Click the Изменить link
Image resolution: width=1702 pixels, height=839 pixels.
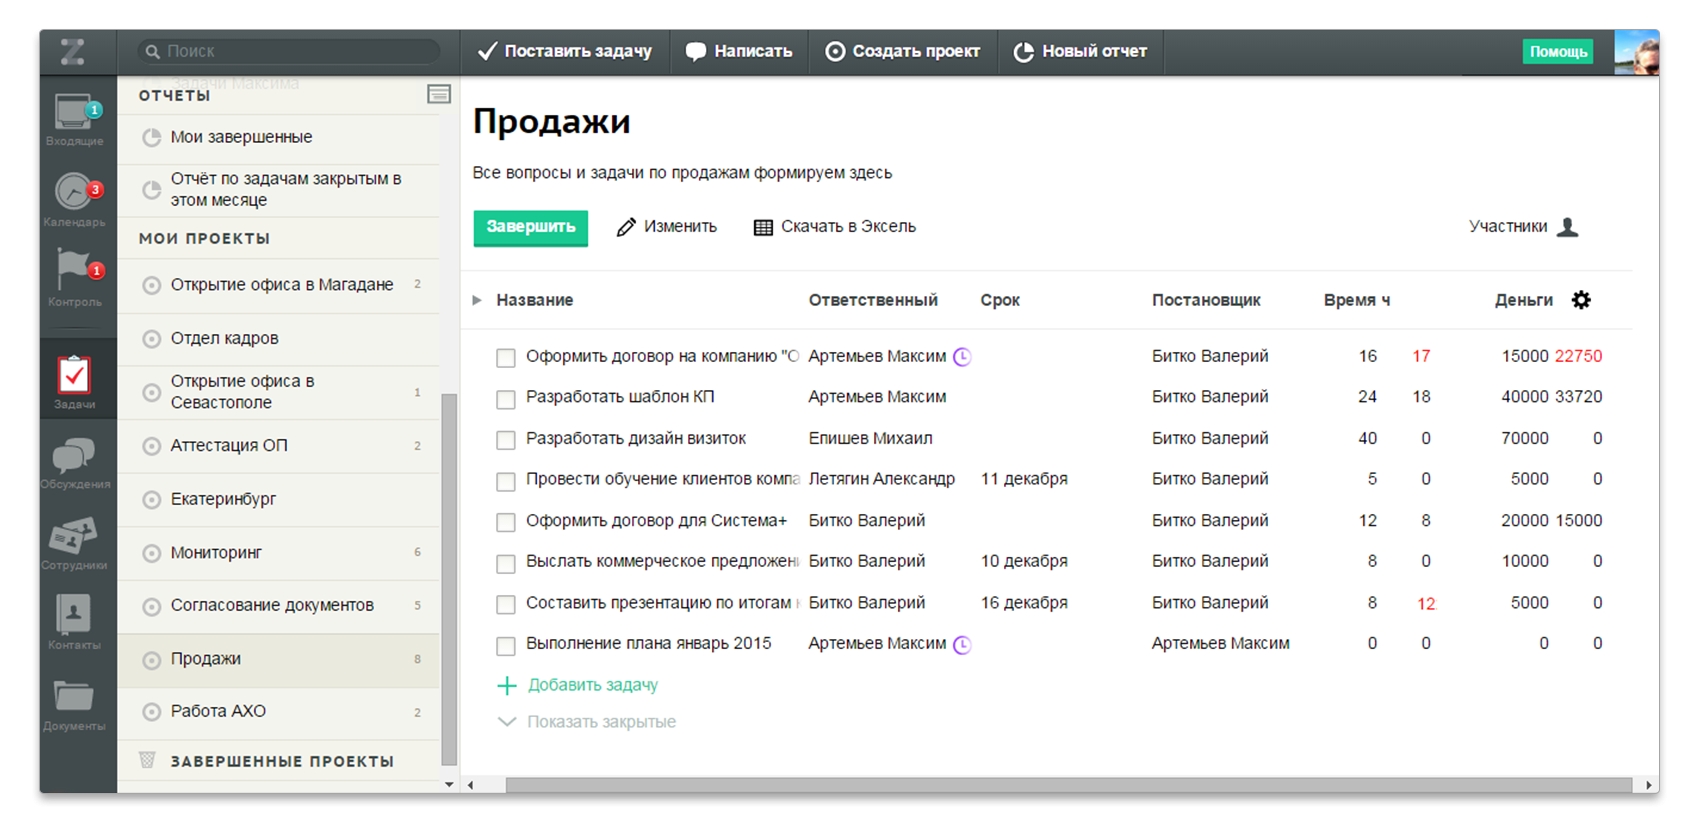coord(680,227)
